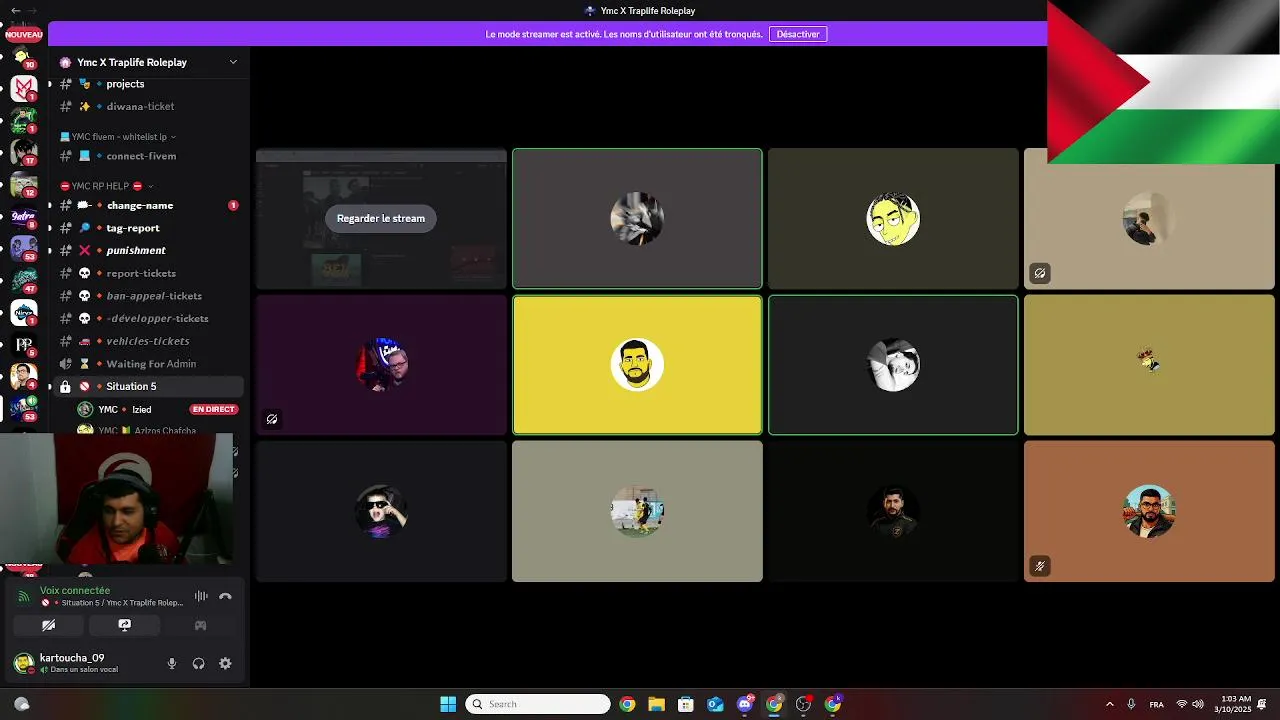1280x720 pixels.
Task: Join the Waiting For Admin voice channel
Action: (148, 364)
